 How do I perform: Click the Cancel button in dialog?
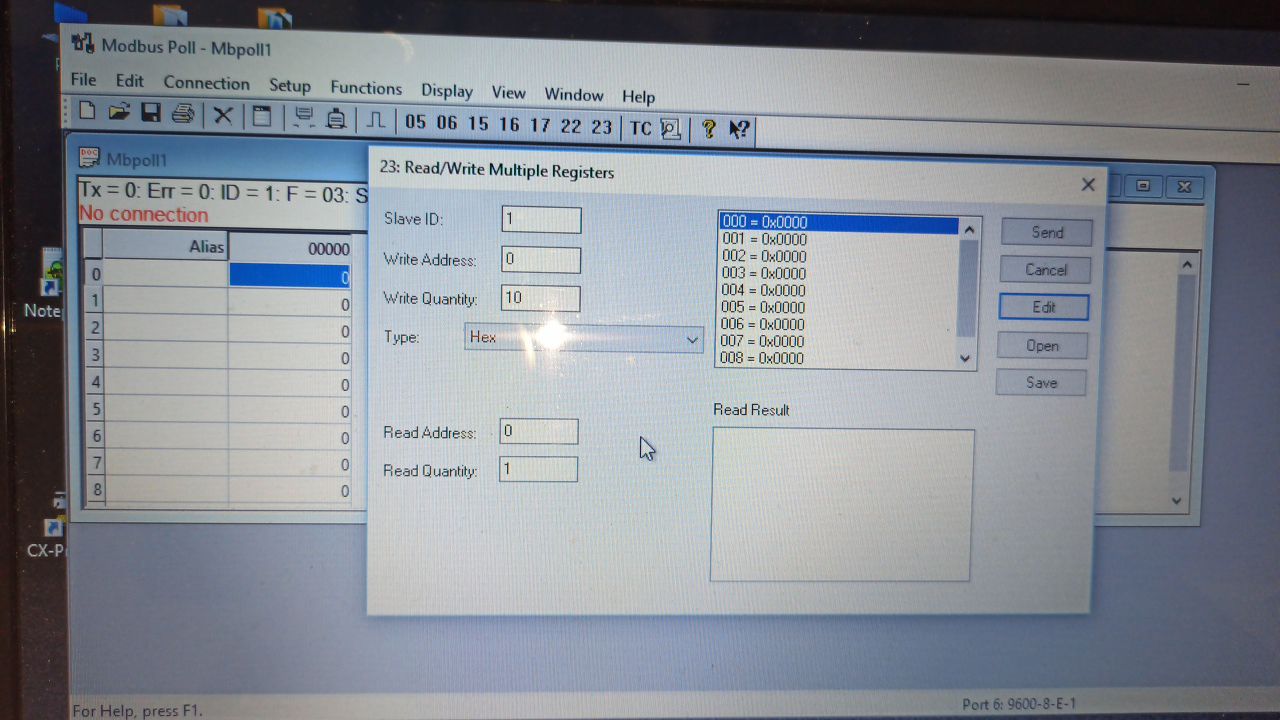point(1046,270)
